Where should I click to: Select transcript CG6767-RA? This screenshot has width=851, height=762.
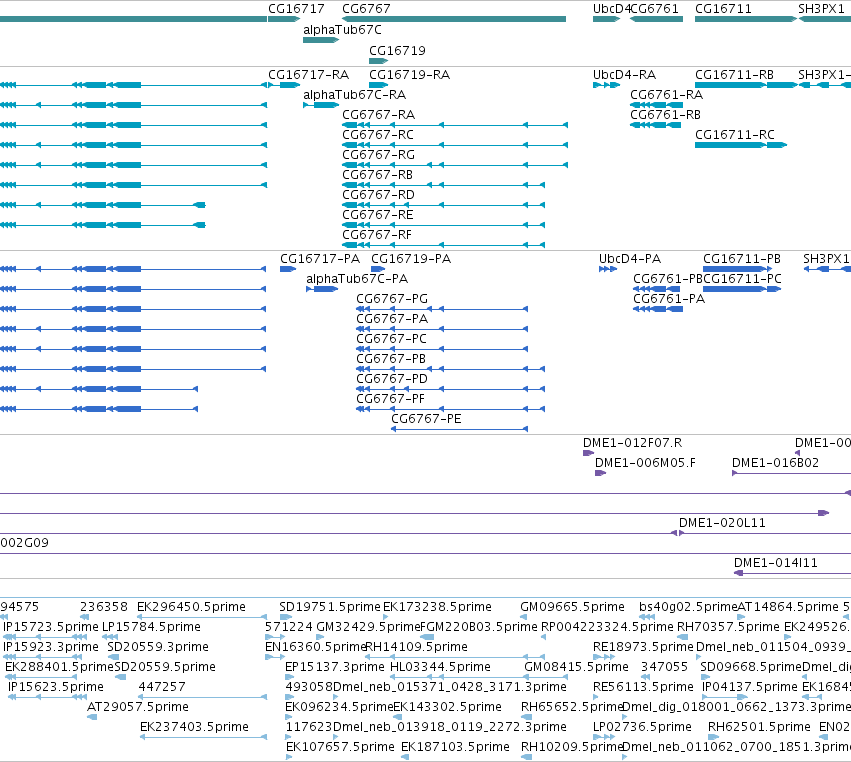pyautogui.click(x=455, y=125)
